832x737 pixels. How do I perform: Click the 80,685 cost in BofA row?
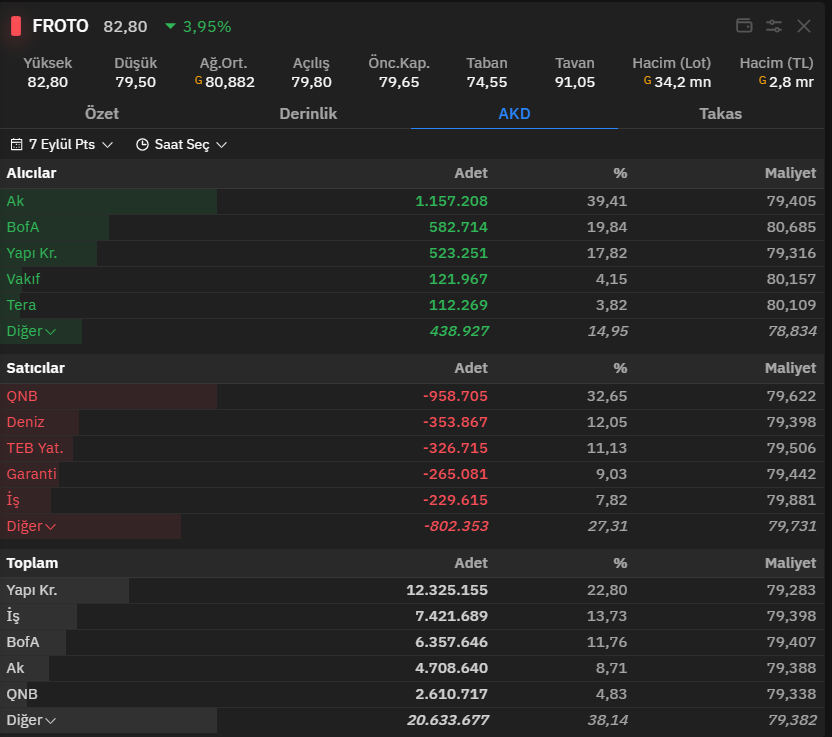click(x=791, y=228)
